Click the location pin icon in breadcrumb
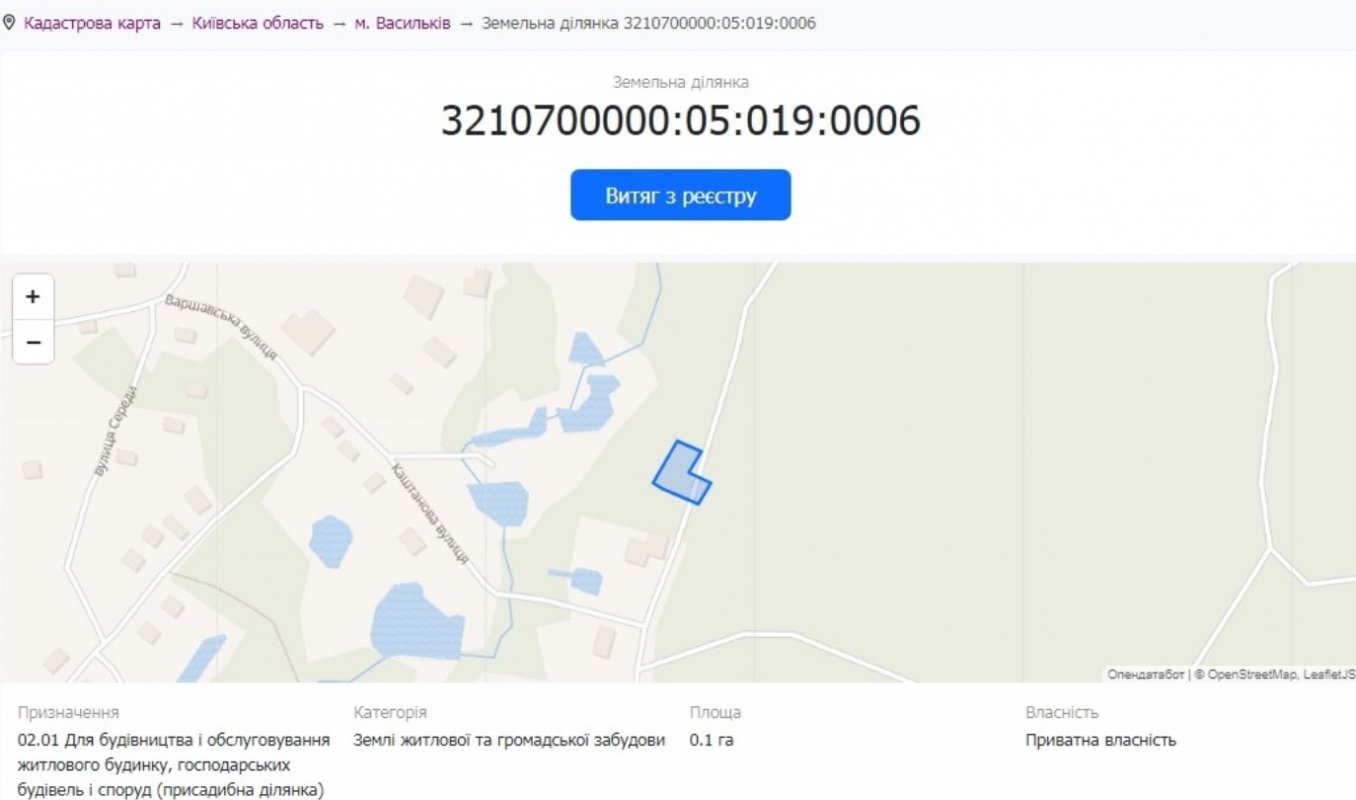 click(x=10, y=22)
